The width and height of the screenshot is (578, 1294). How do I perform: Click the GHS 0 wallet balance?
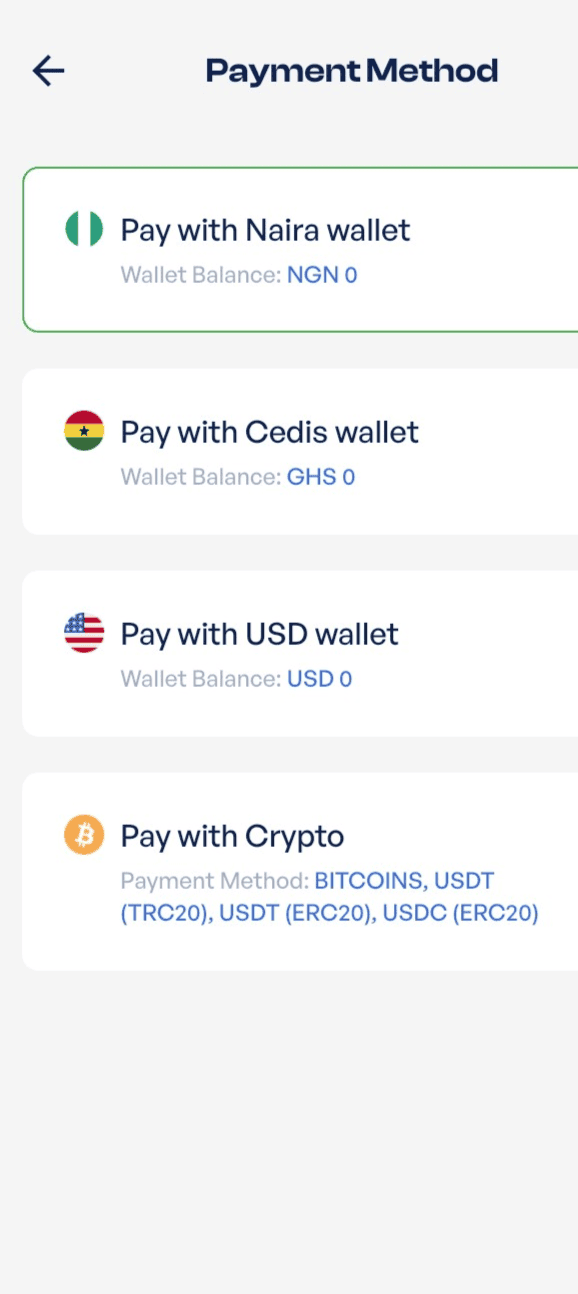(x=321, y=477)
